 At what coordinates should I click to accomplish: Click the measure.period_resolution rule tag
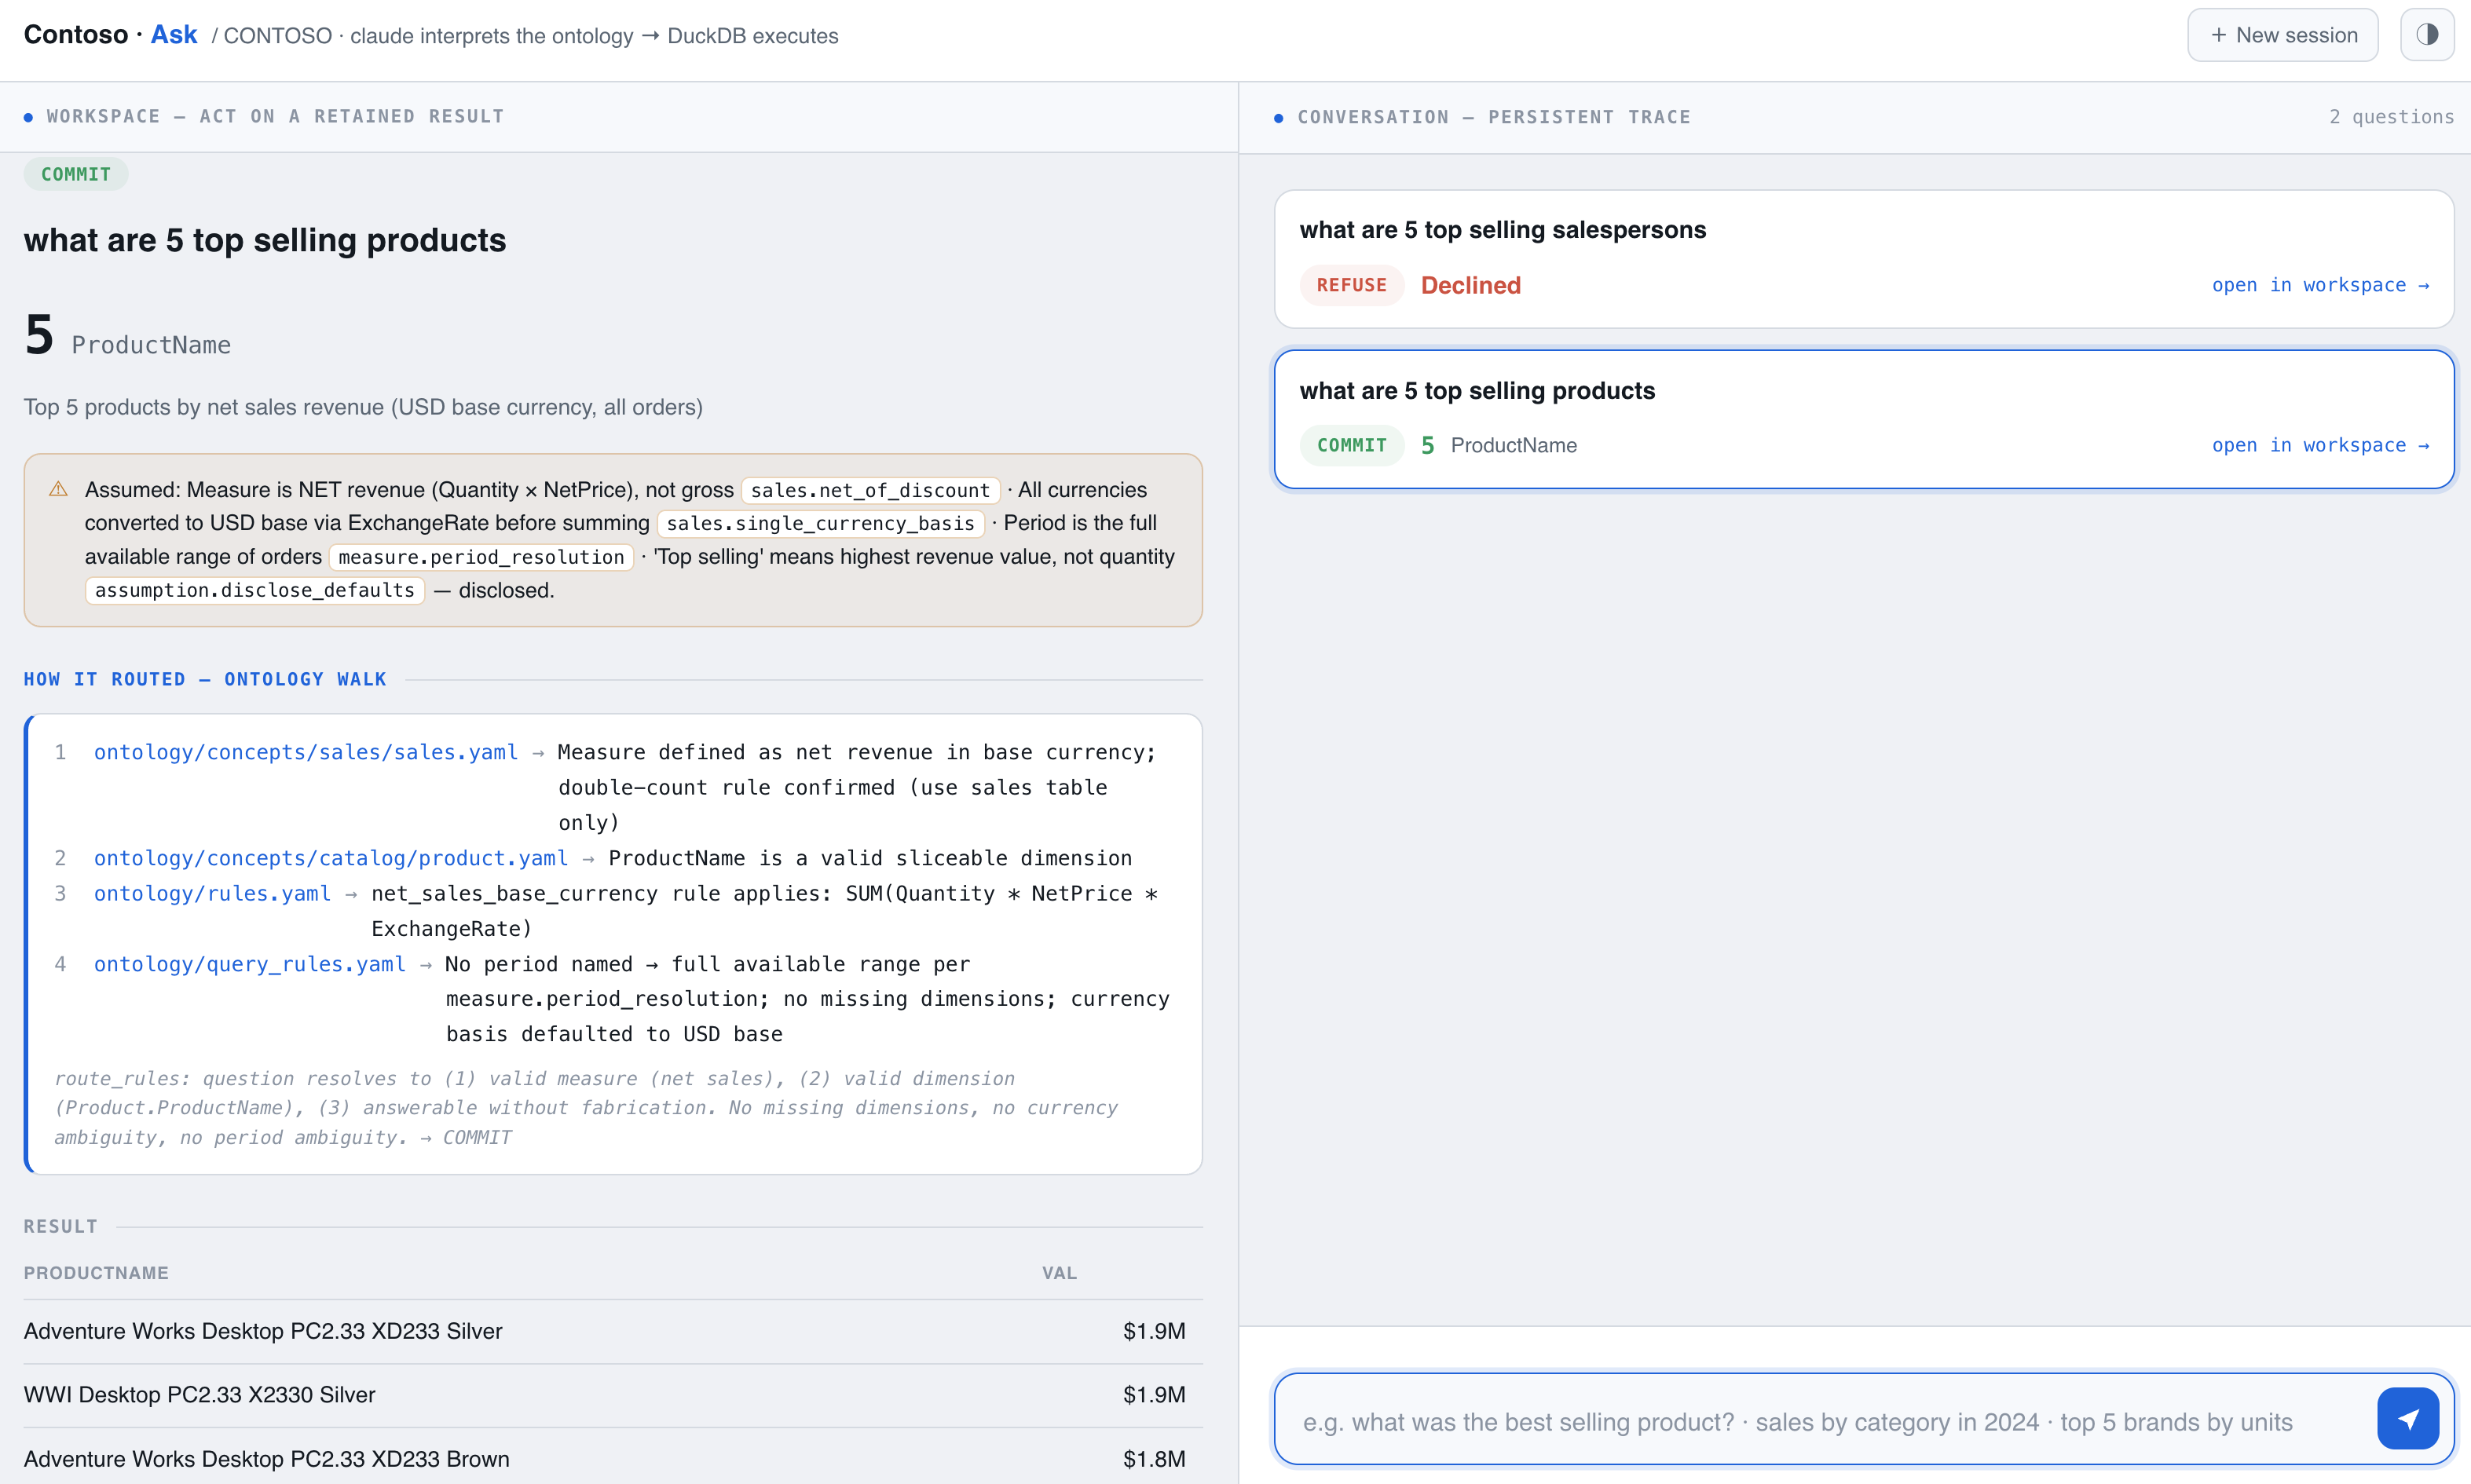coord(481,557)
